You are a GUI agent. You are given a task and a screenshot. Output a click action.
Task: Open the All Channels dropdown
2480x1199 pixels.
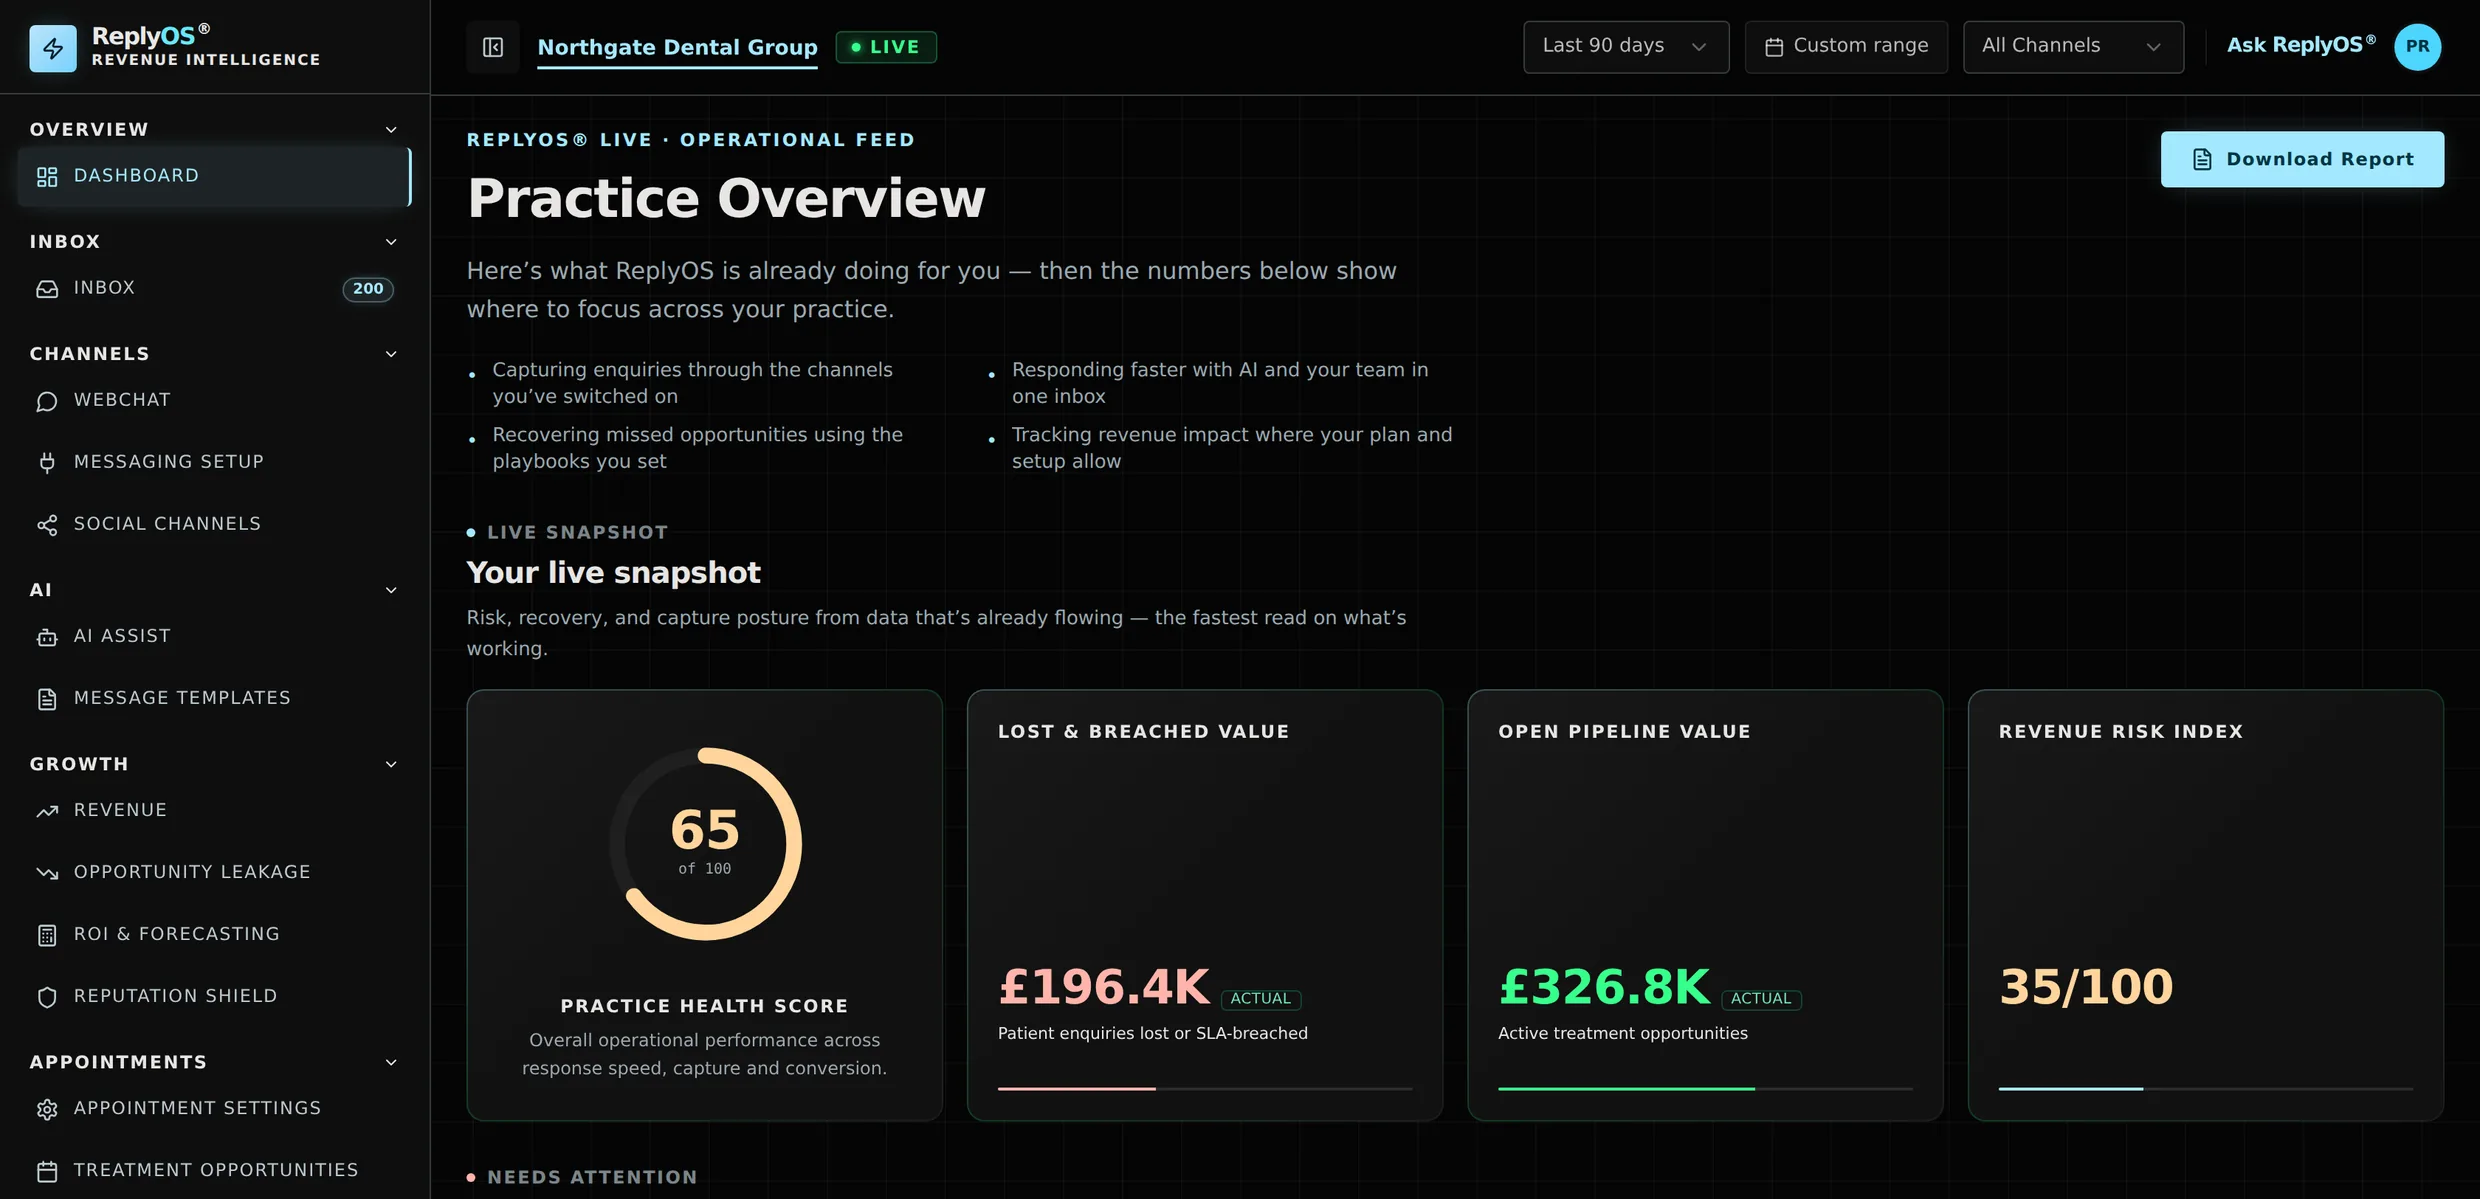click(2073, 47)
